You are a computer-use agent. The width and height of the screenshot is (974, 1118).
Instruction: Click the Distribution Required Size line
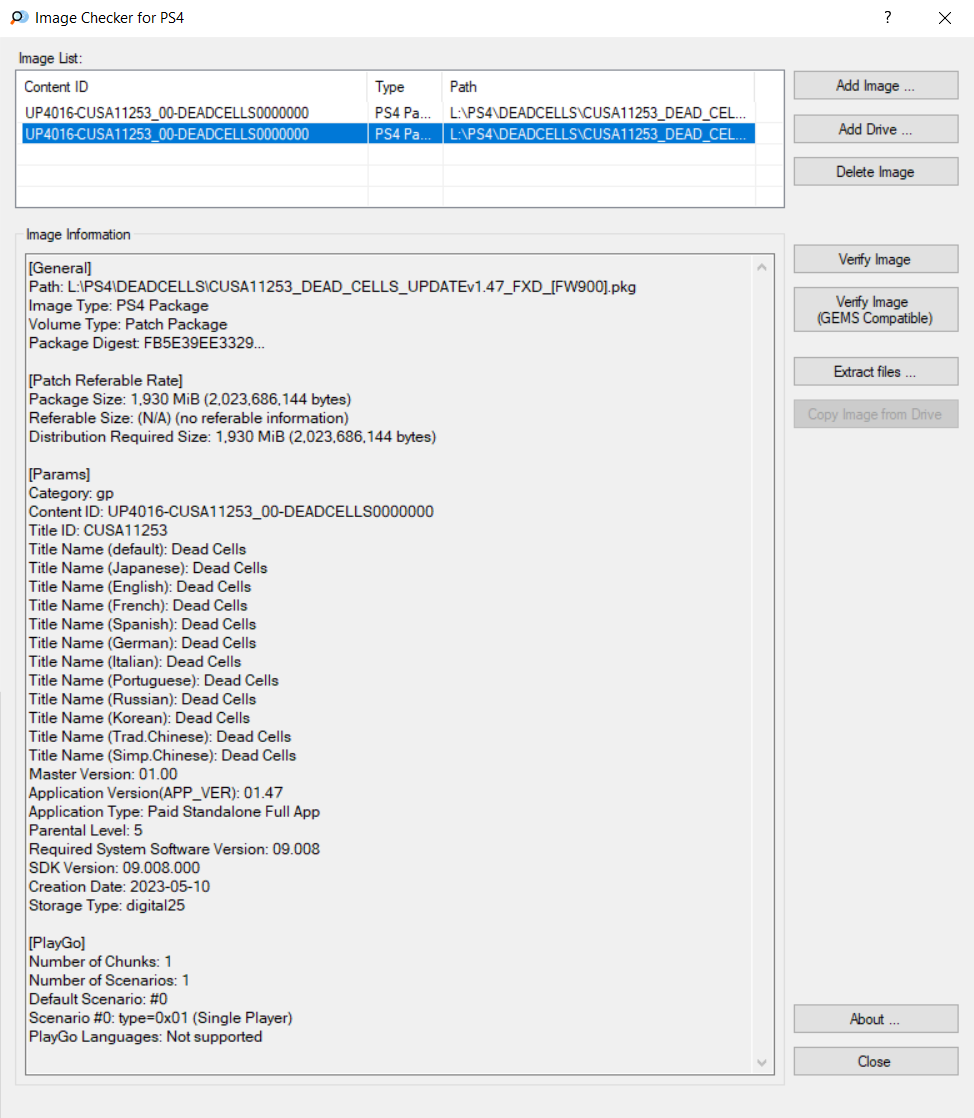[232, 436]
